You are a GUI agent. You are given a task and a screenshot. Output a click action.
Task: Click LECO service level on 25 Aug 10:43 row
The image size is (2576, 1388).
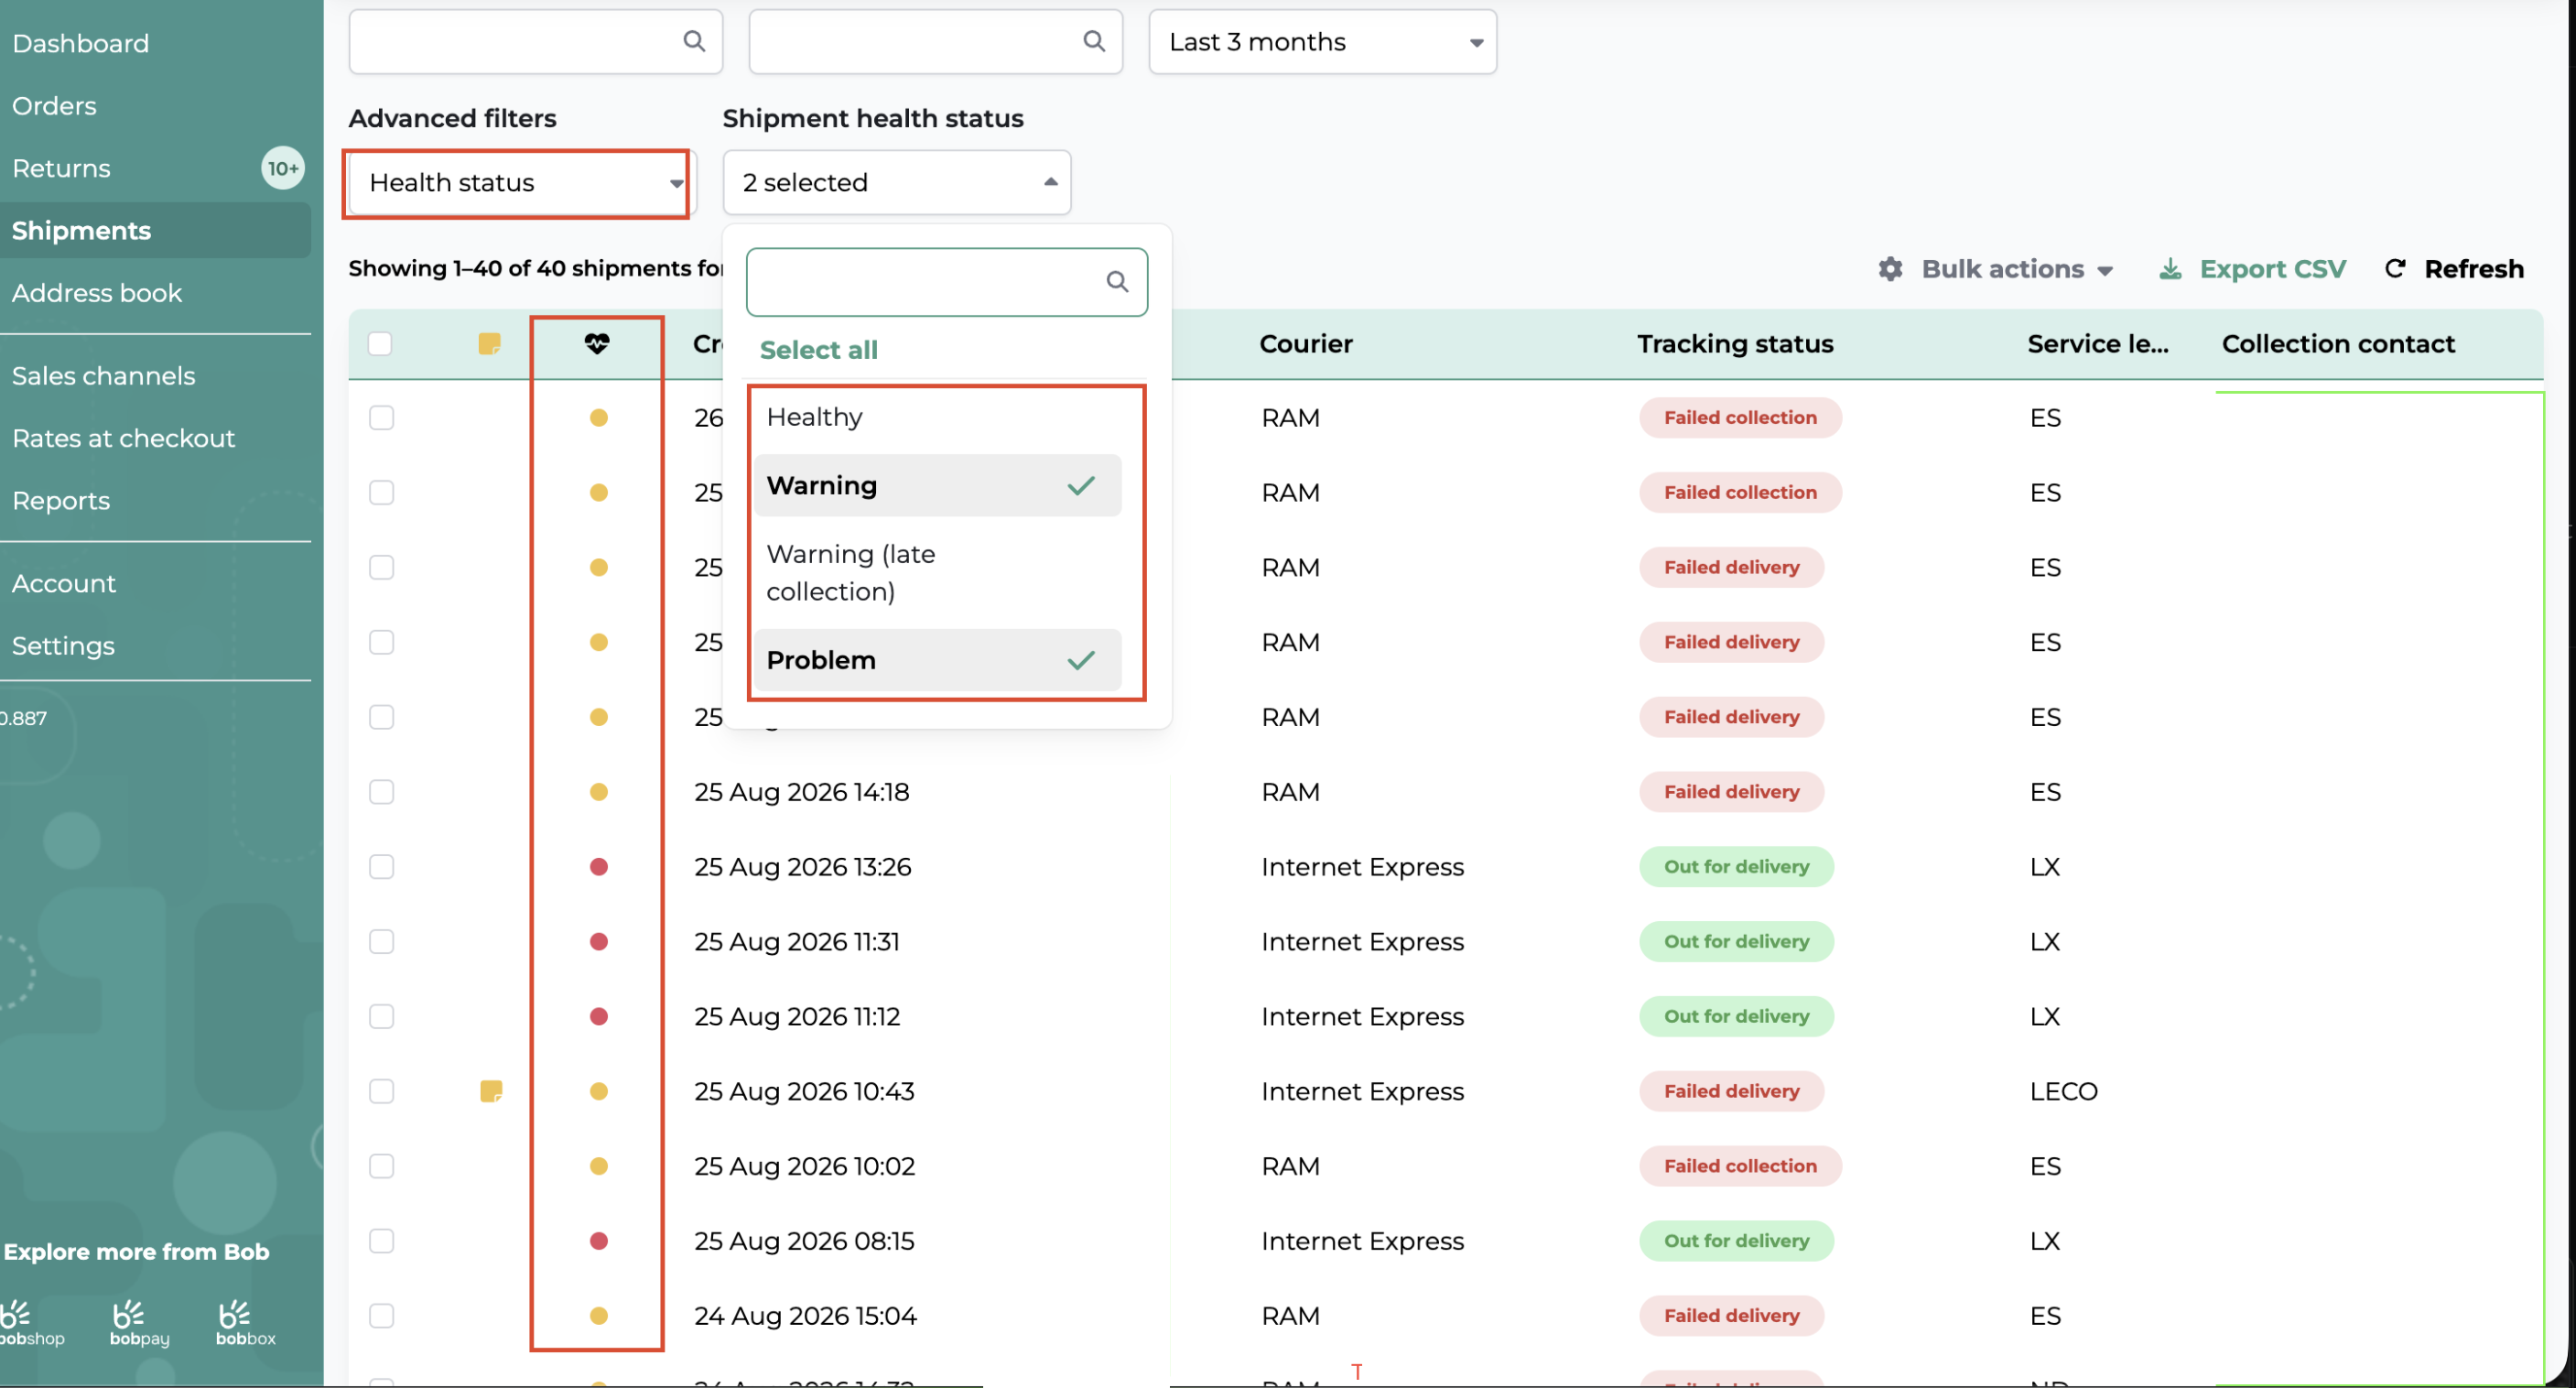coord(2063,1091)
